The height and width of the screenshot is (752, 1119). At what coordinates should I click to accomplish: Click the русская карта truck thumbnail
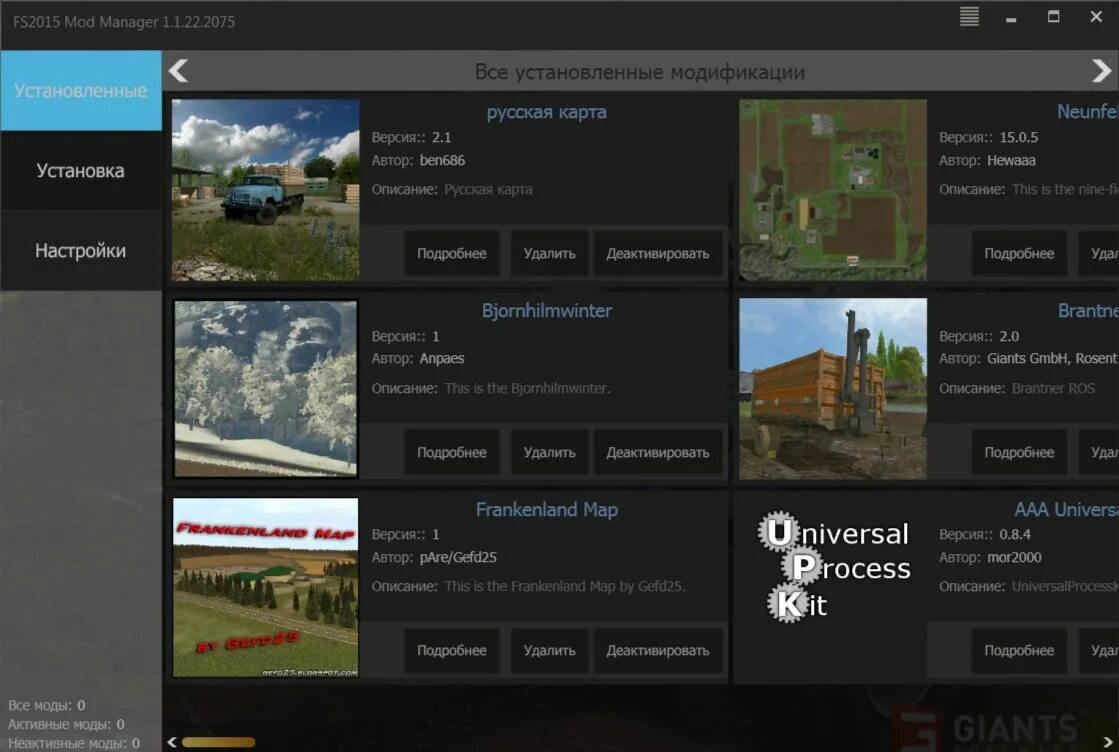265,190
